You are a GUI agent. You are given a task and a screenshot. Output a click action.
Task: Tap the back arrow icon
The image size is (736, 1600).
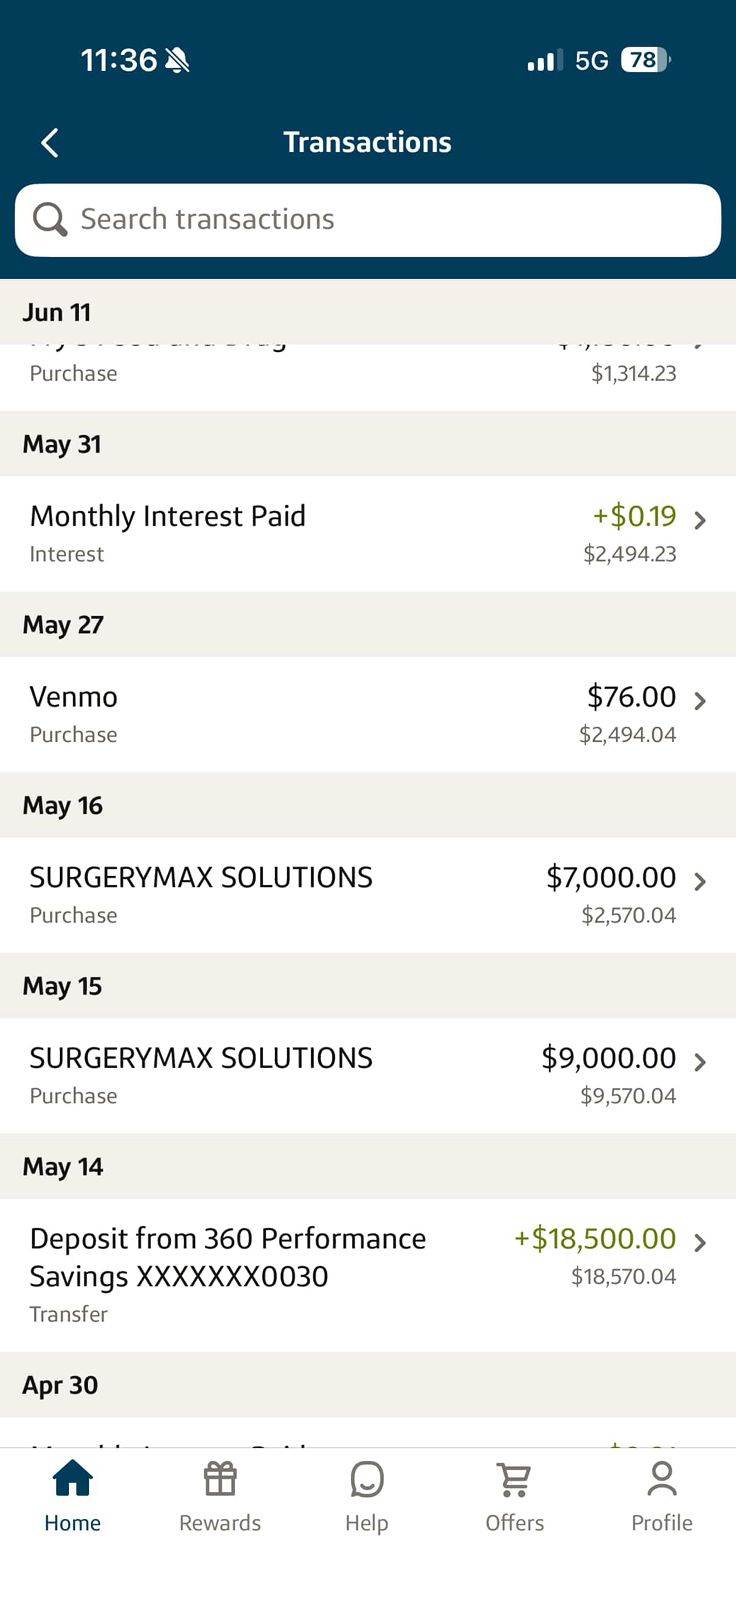(49, 143)
